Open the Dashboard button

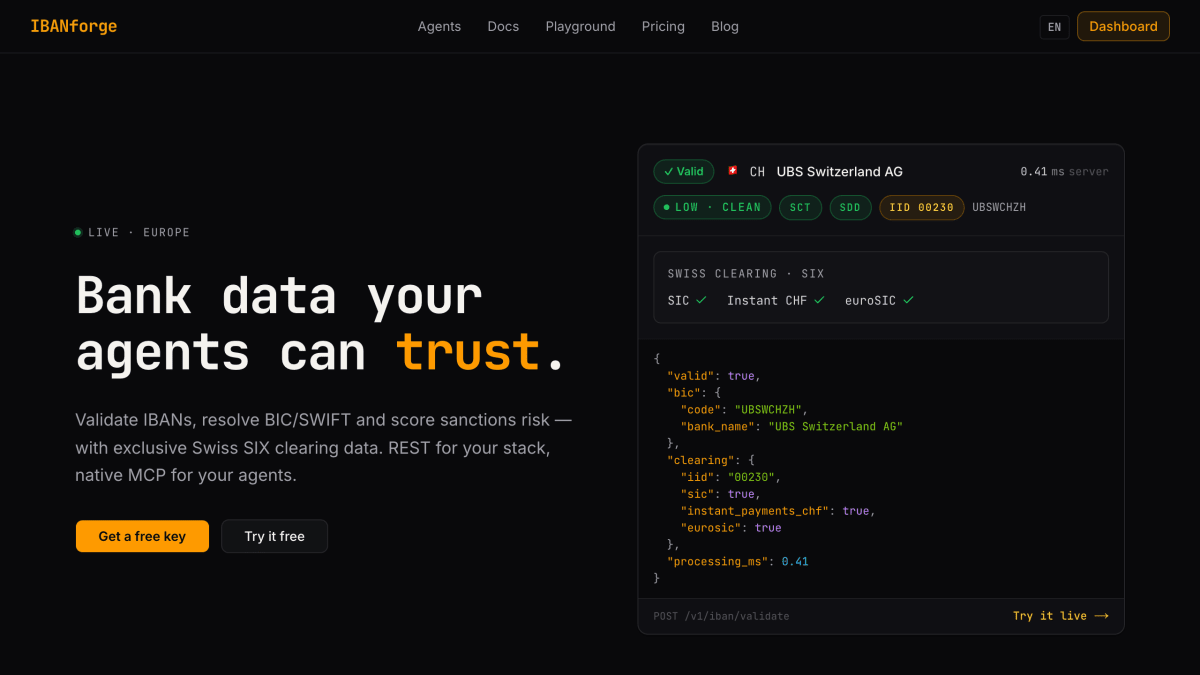[1123, 26]
